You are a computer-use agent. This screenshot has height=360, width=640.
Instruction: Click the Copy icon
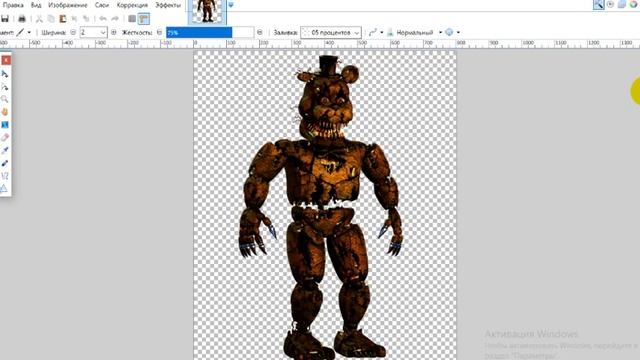click(51, 19)
